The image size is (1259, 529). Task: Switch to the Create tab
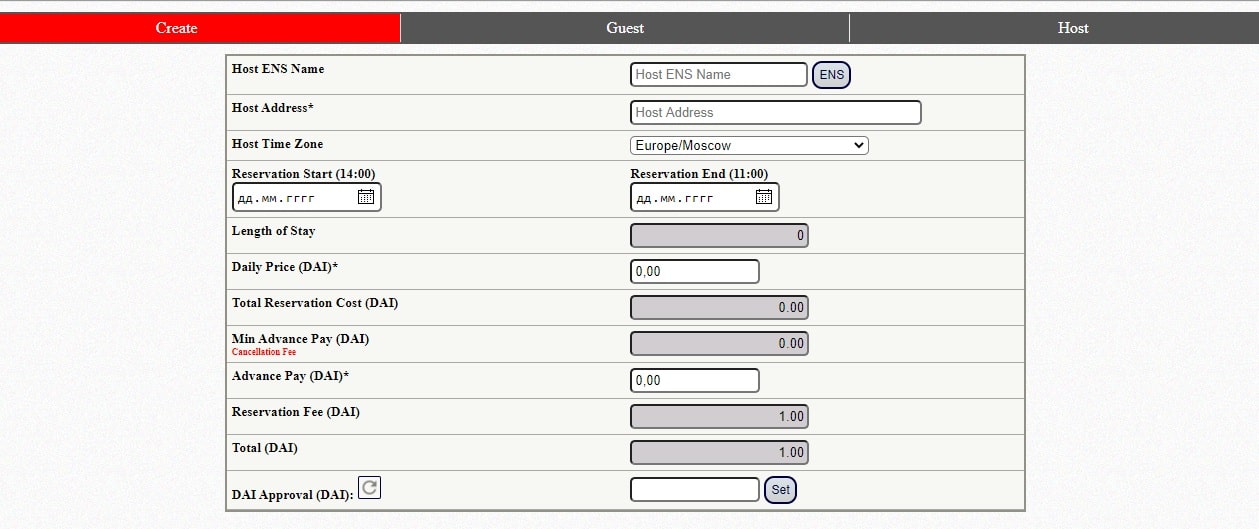200,28
